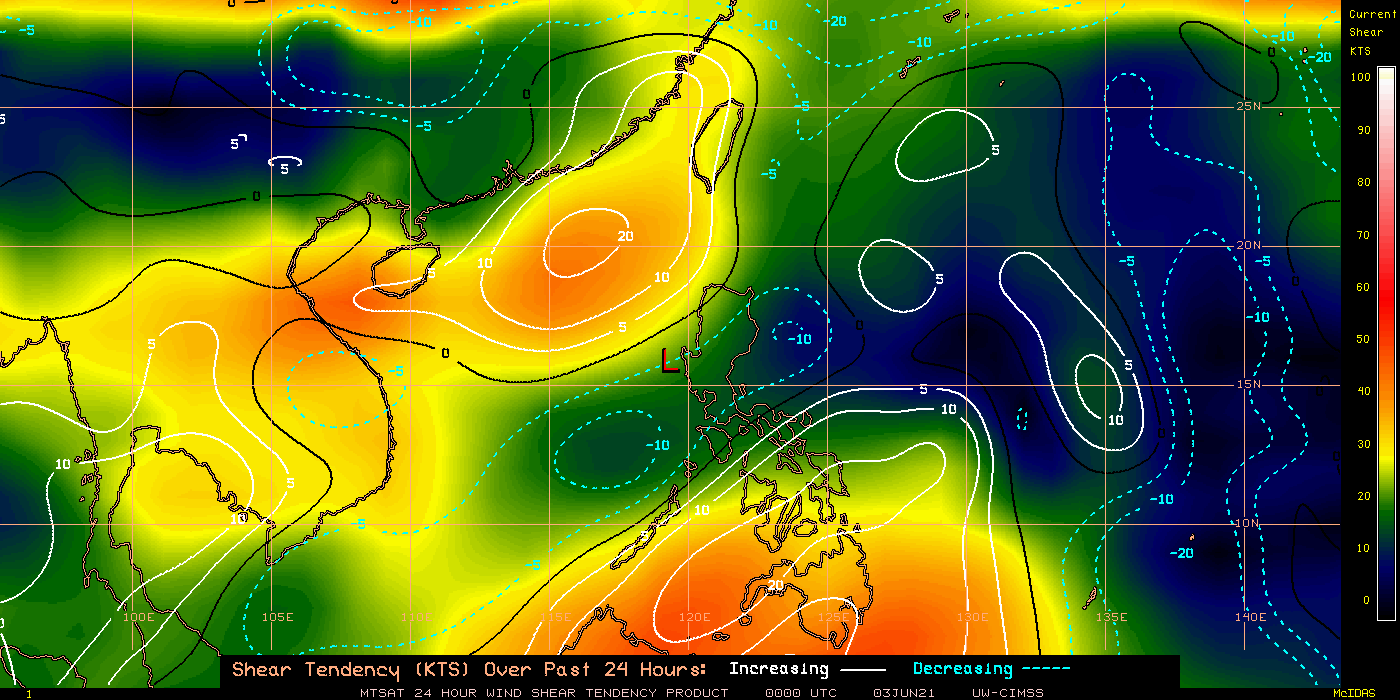Click the UW-CIMSS branding text
This screenshot has width=1400, height=700.
pos(1006,692)
